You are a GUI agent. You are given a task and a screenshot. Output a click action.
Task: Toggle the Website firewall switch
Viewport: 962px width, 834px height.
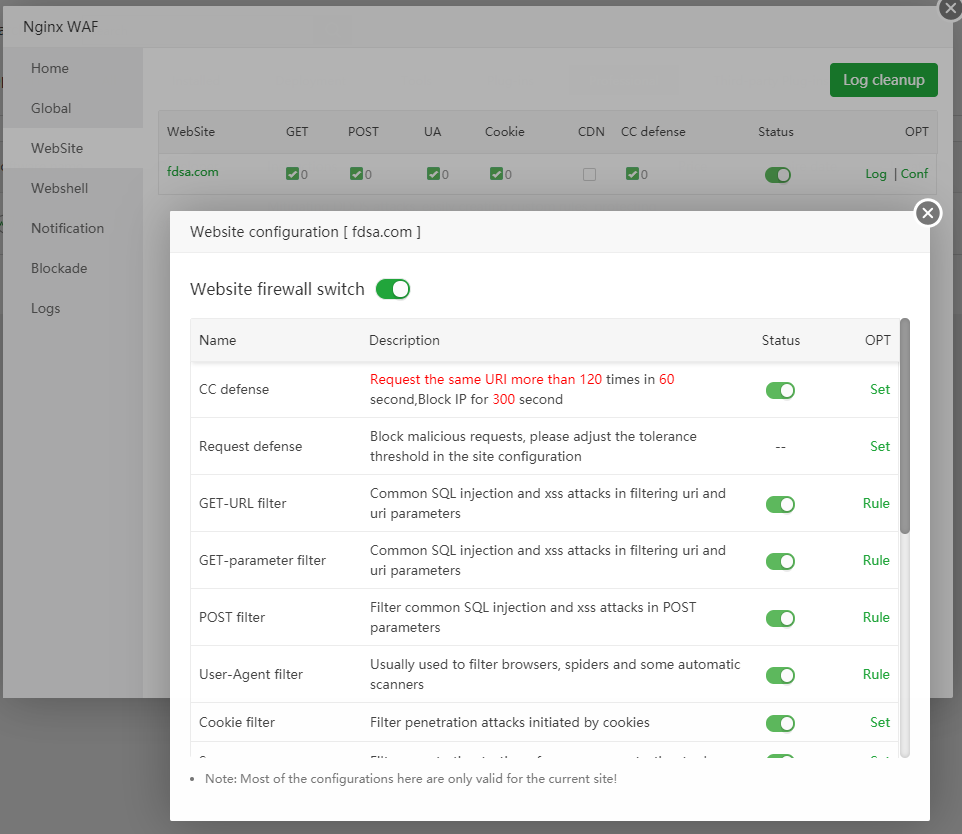393,289
